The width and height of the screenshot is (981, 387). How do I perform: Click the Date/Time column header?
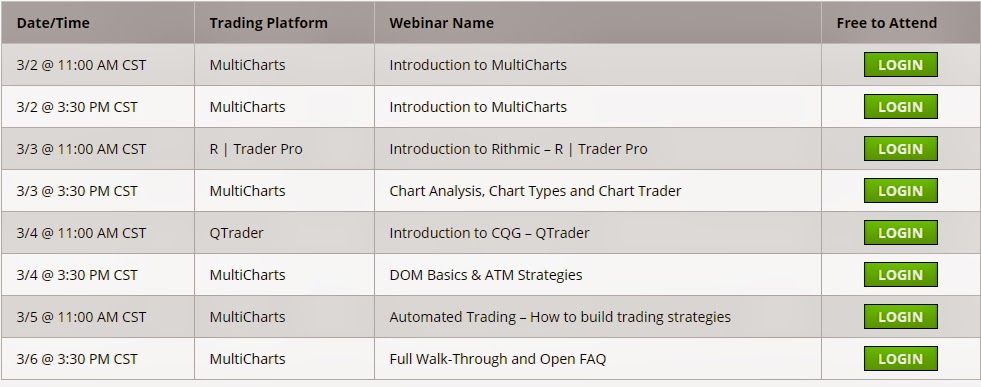(x=53, y=23)
